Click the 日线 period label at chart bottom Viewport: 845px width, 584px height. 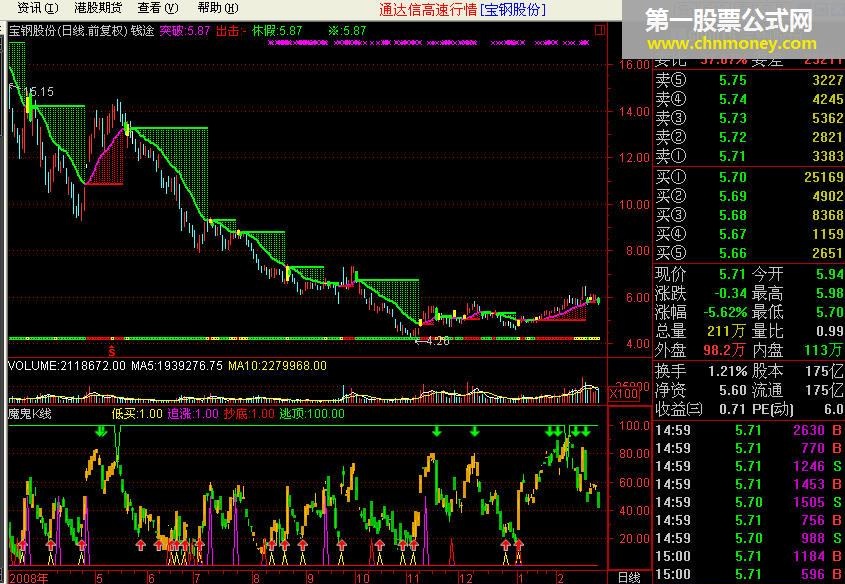(x=628, y=578)
